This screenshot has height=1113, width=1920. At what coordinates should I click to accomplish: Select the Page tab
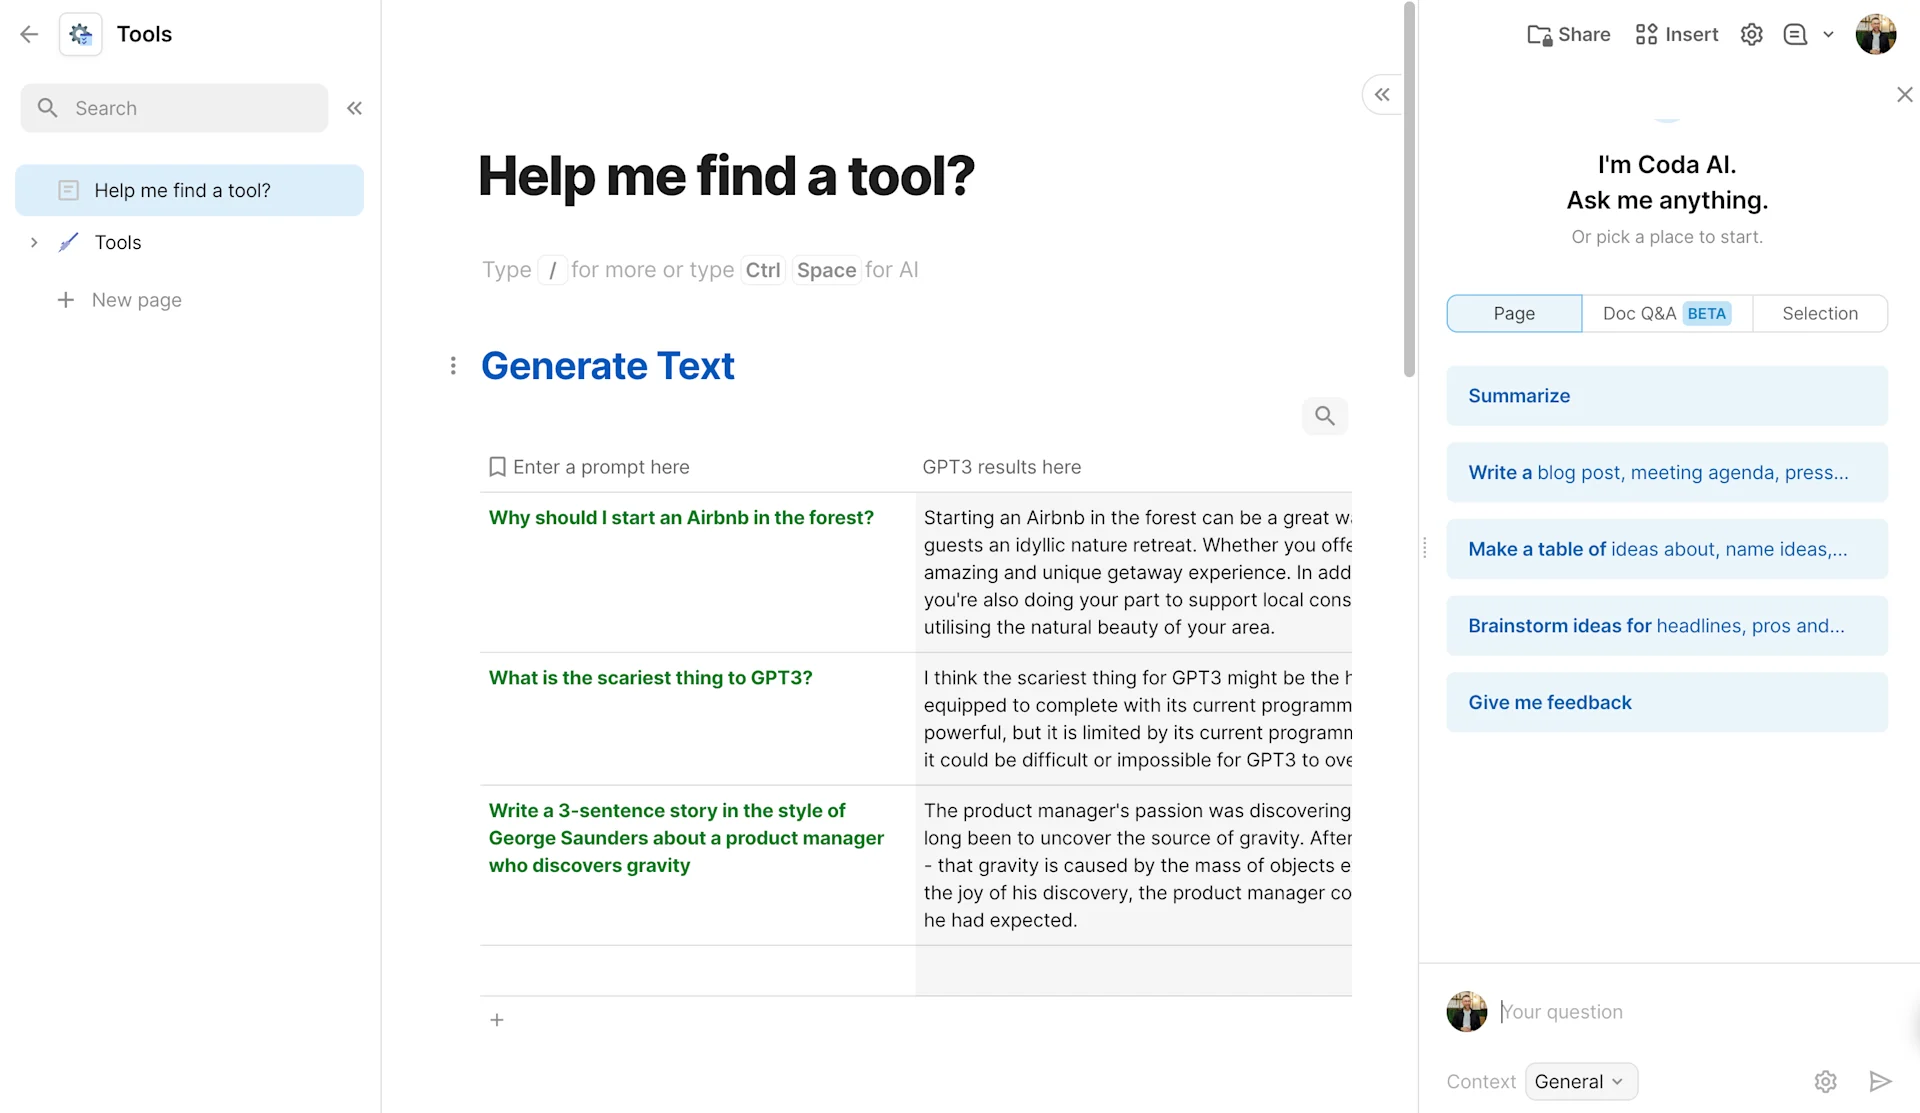[x=1514, y=313]
